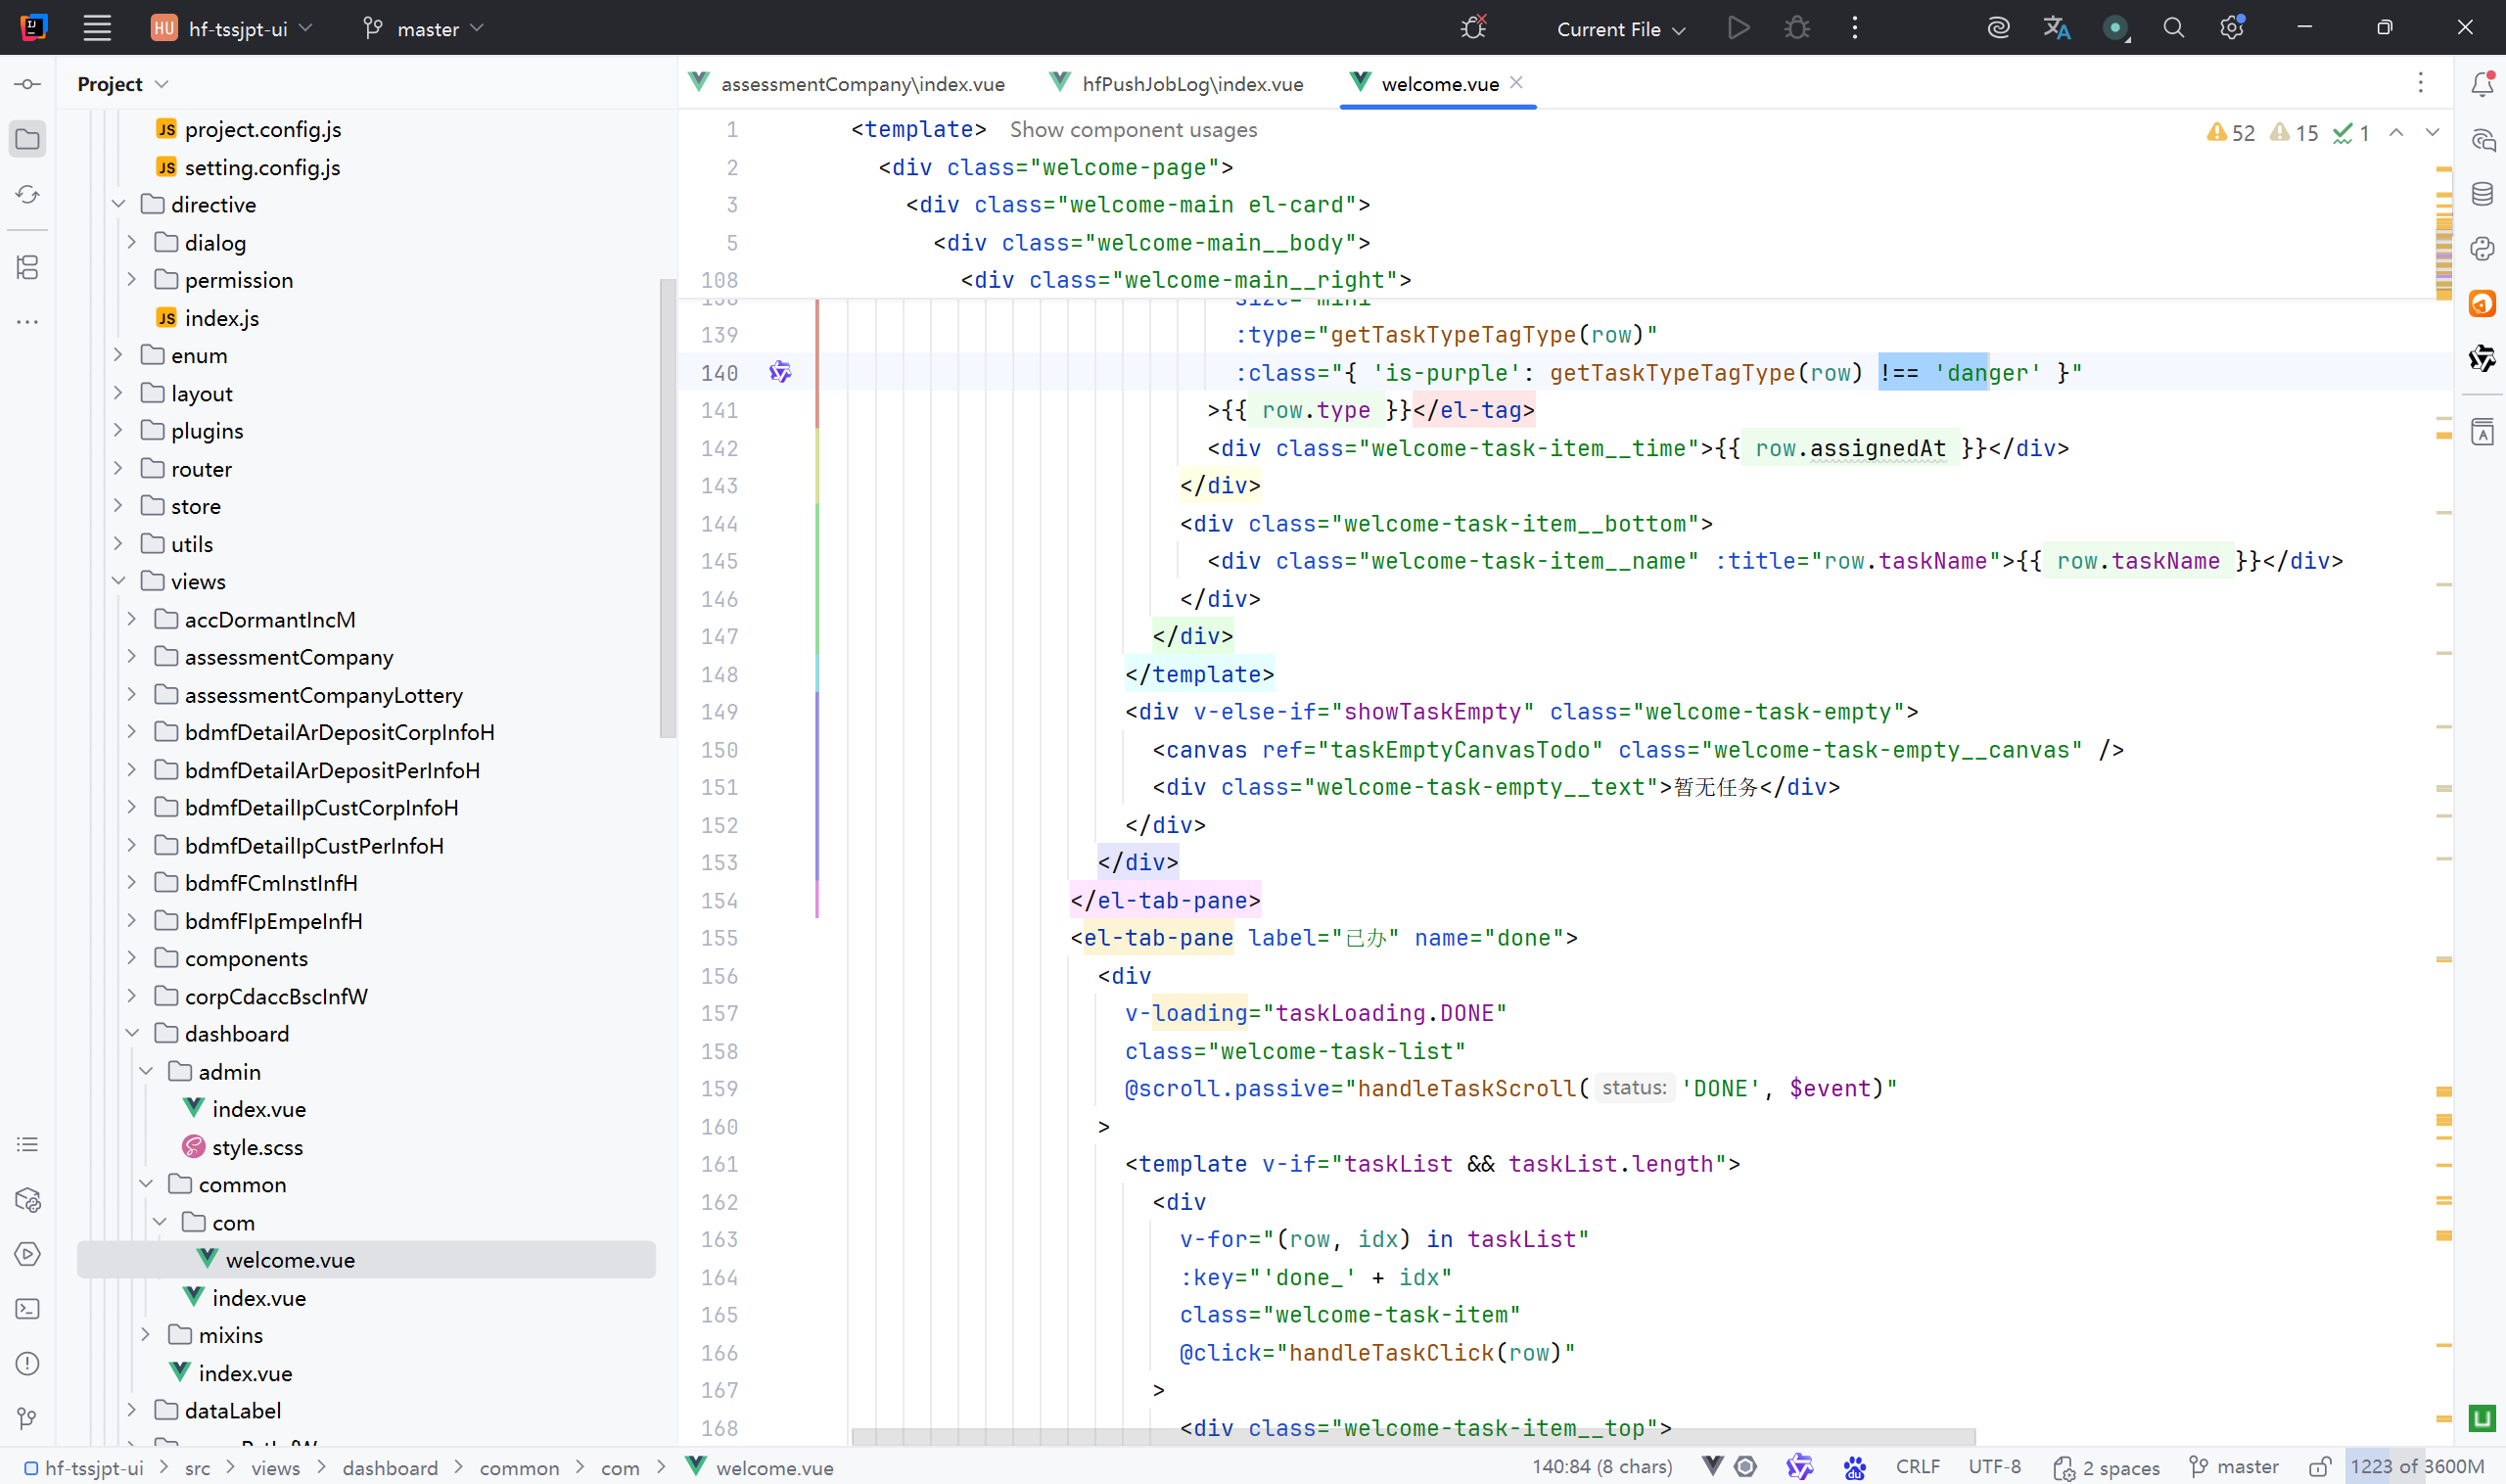
Task: Switch to the hfPushJobLog\index.vue tab
Action: (x=1177, y=83)
